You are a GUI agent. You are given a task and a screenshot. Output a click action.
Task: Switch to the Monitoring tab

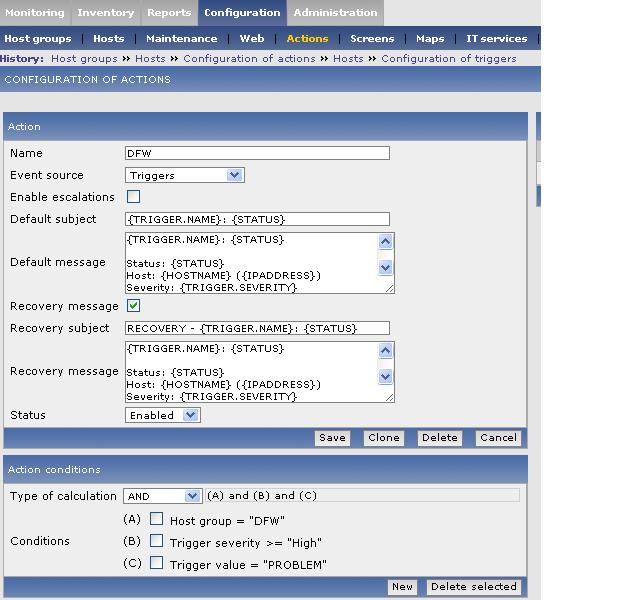pos(35,13)
